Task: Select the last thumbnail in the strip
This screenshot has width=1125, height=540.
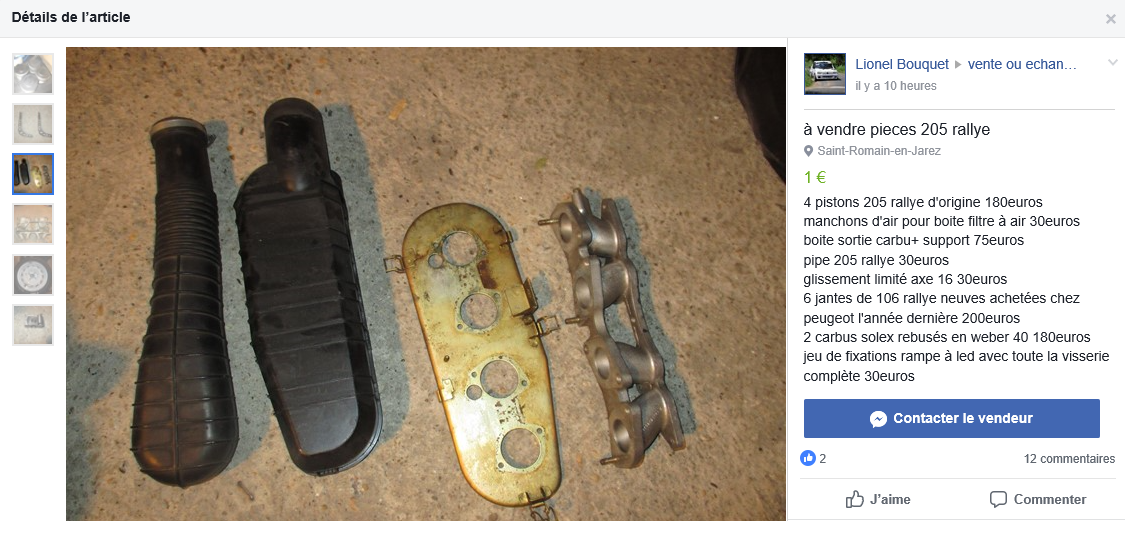Action: coord(33,325)
